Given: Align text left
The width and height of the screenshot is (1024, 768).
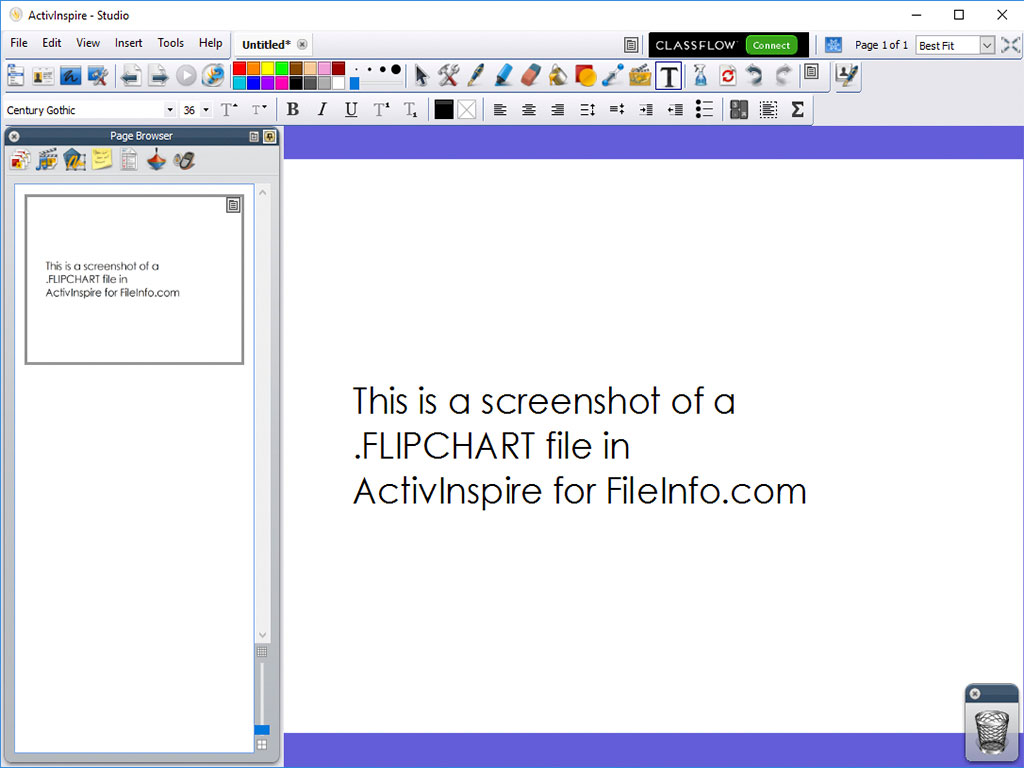Looking at the screenshot, I should click(x=500, y=110).
